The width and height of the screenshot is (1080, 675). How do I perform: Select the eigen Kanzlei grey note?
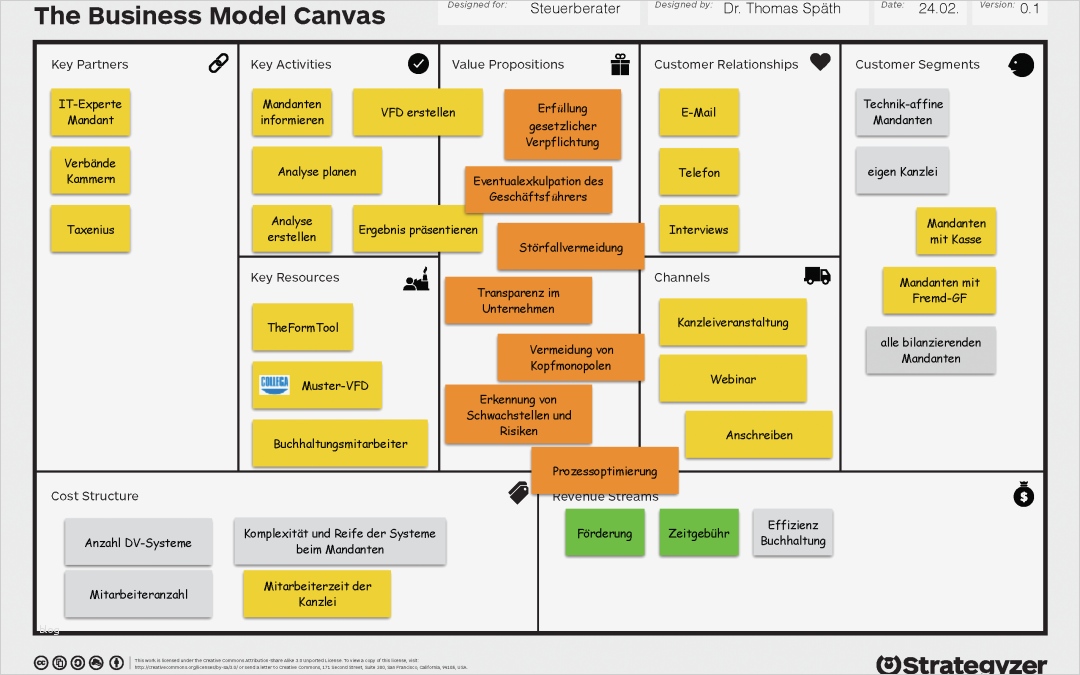pyautogui.click(x=902, y=171)
